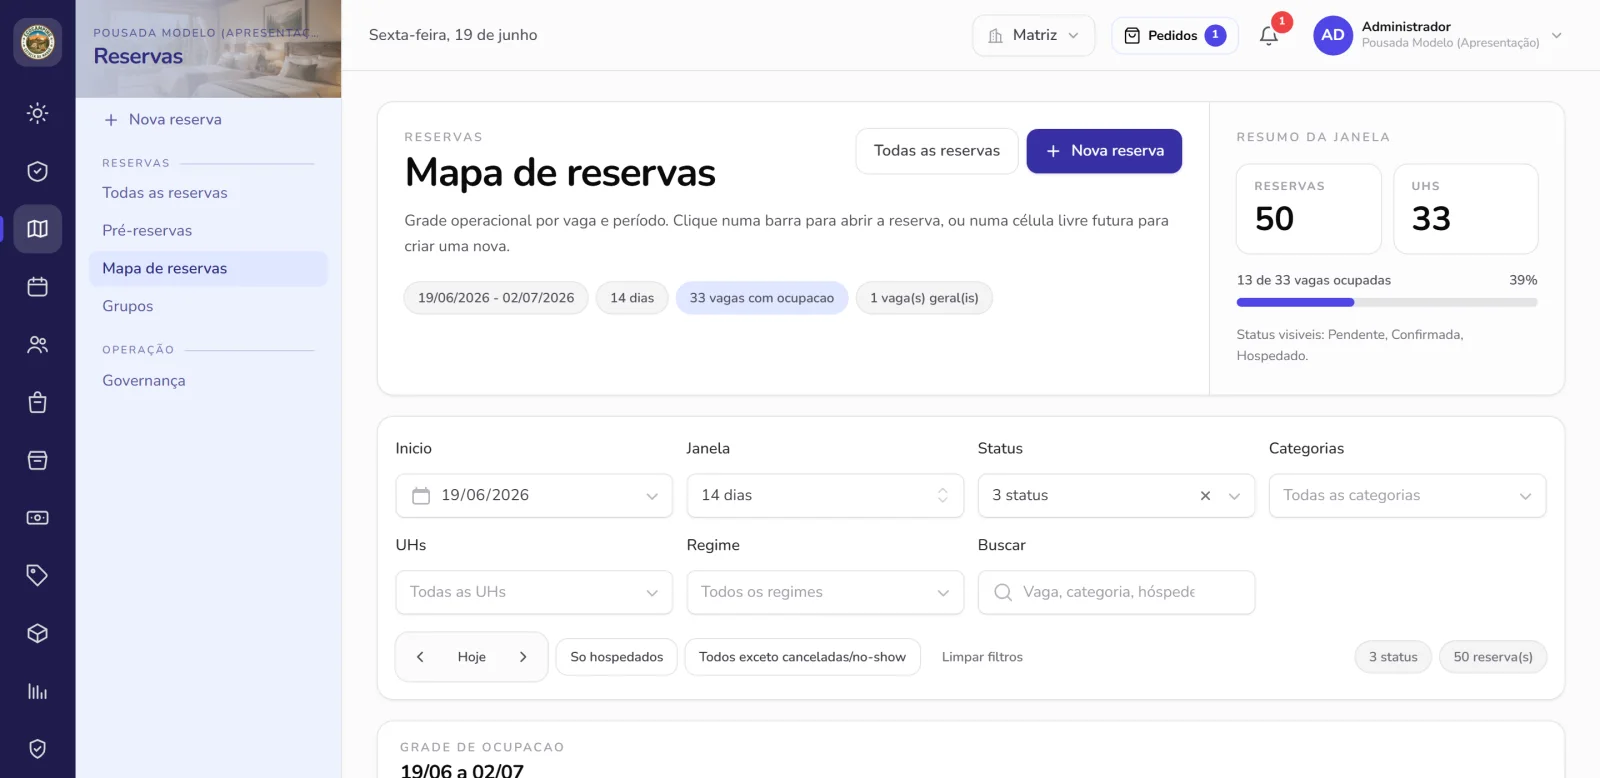Click the pousada logo in the sidebar
Screen dimensions: 1600x778
coord(38,42)
